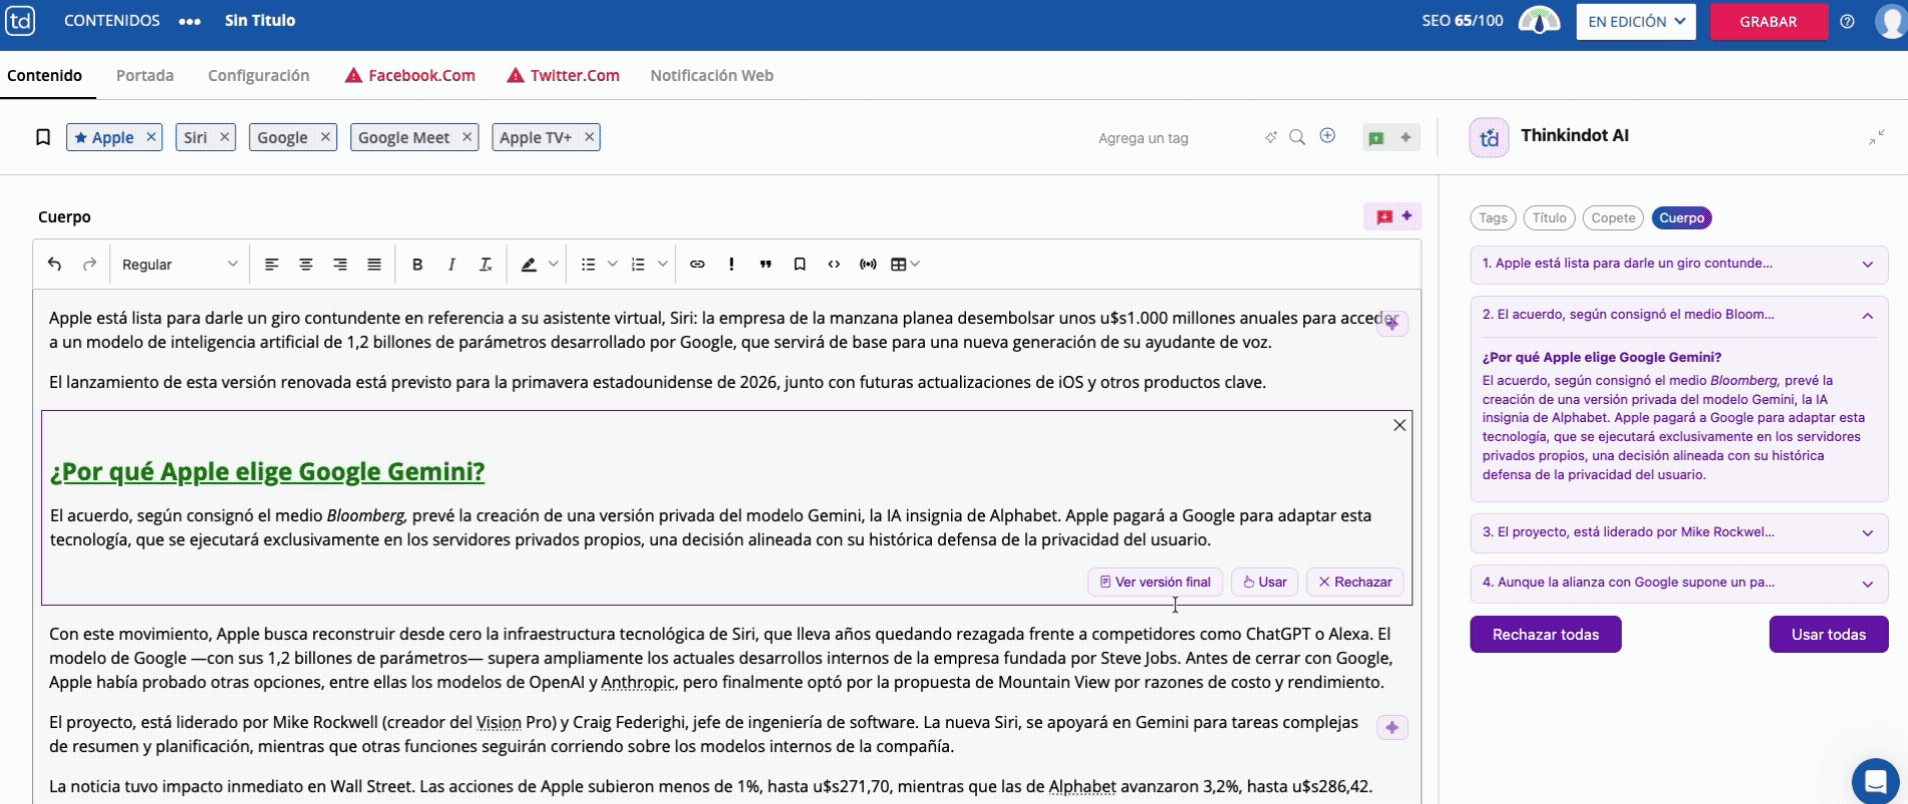
Task: Toggle bold formatting
Action: coord(417,264)
